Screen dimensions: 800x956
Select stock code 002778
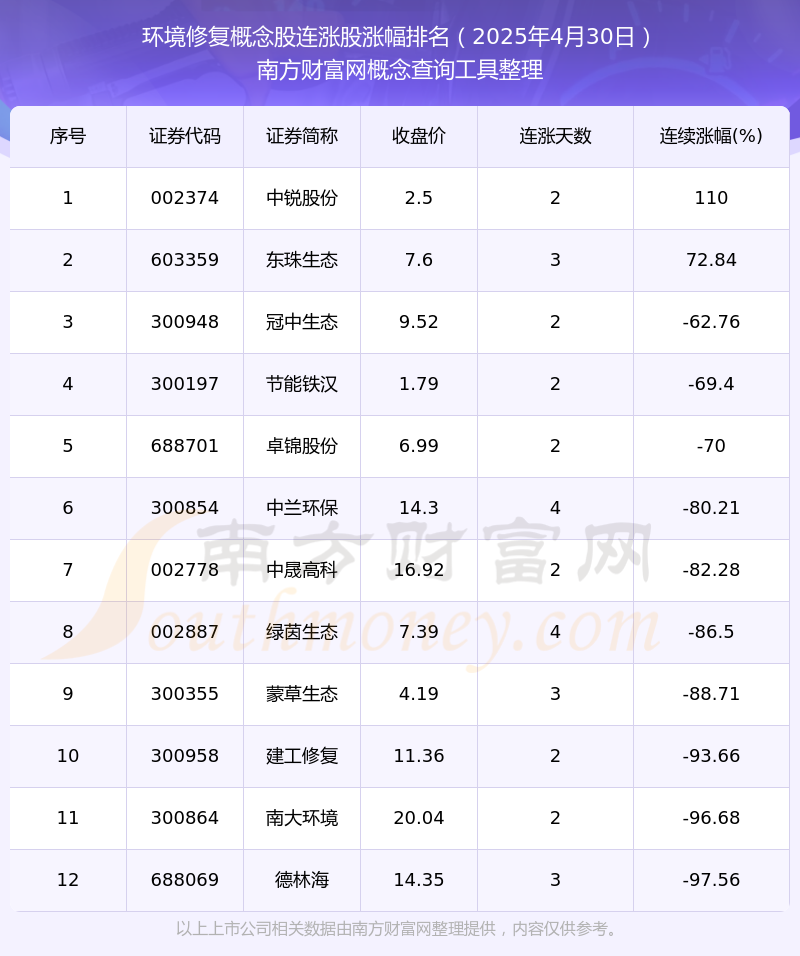pos(185,570)
